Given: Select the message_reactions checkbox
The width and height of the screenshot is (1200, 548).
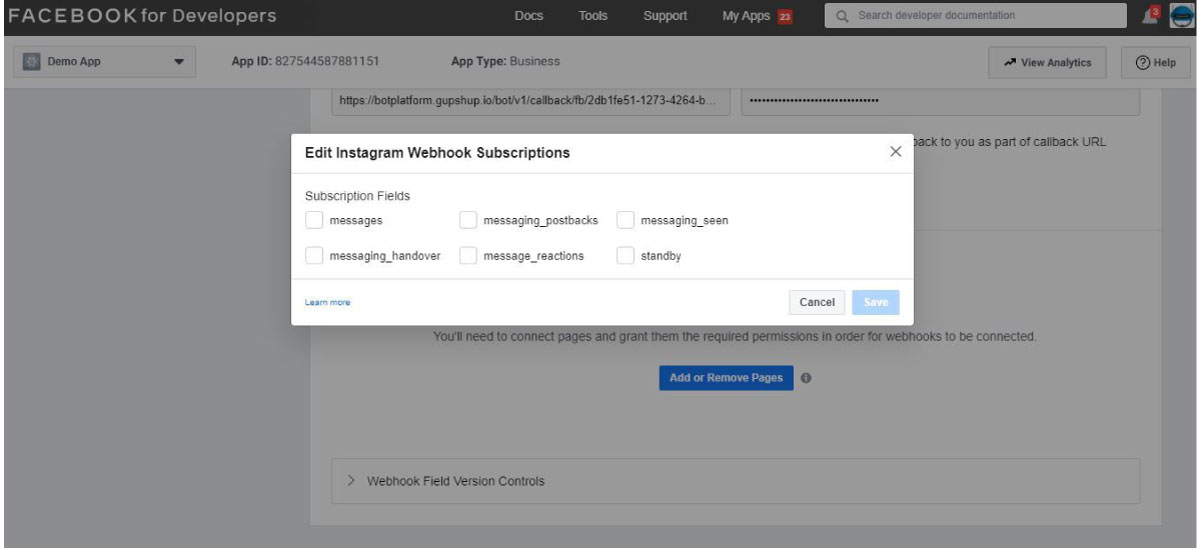Looking at the screenshot, I should pos(468,255).
